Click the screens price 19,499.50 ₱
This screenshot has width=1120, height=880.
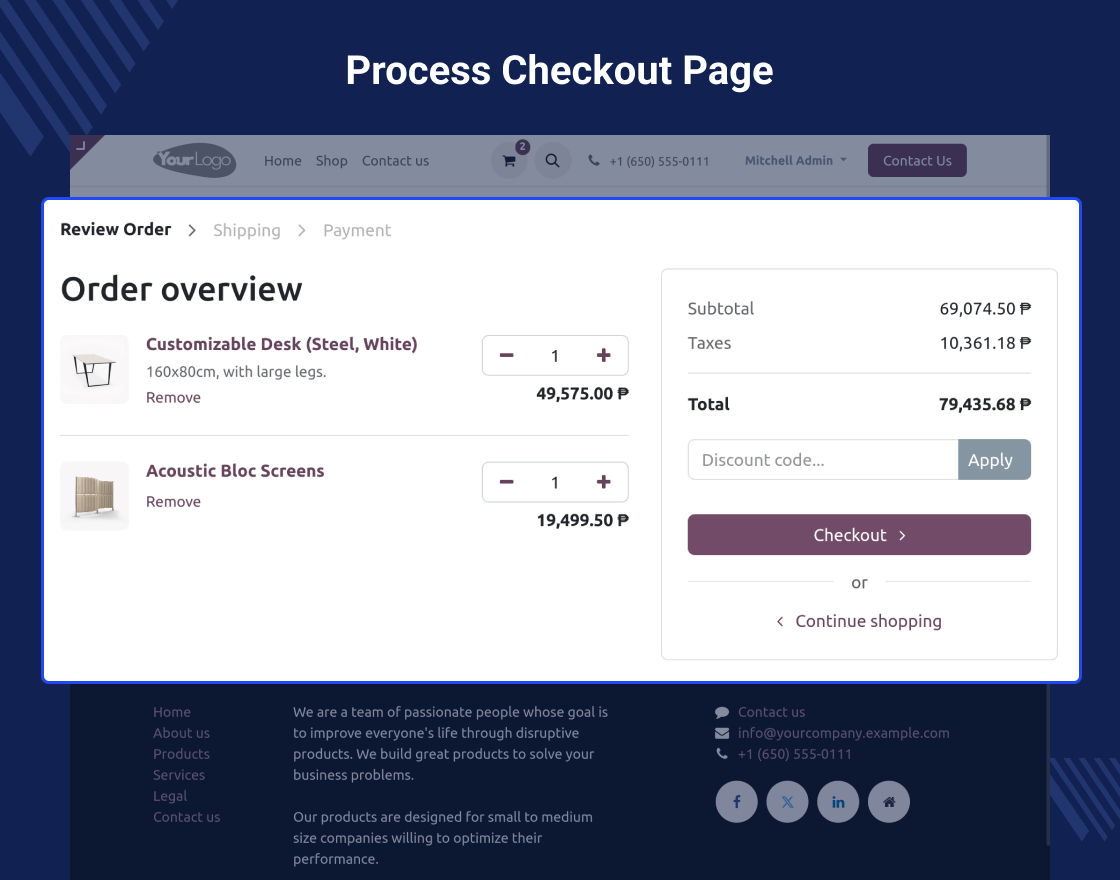tap(582, 520)
